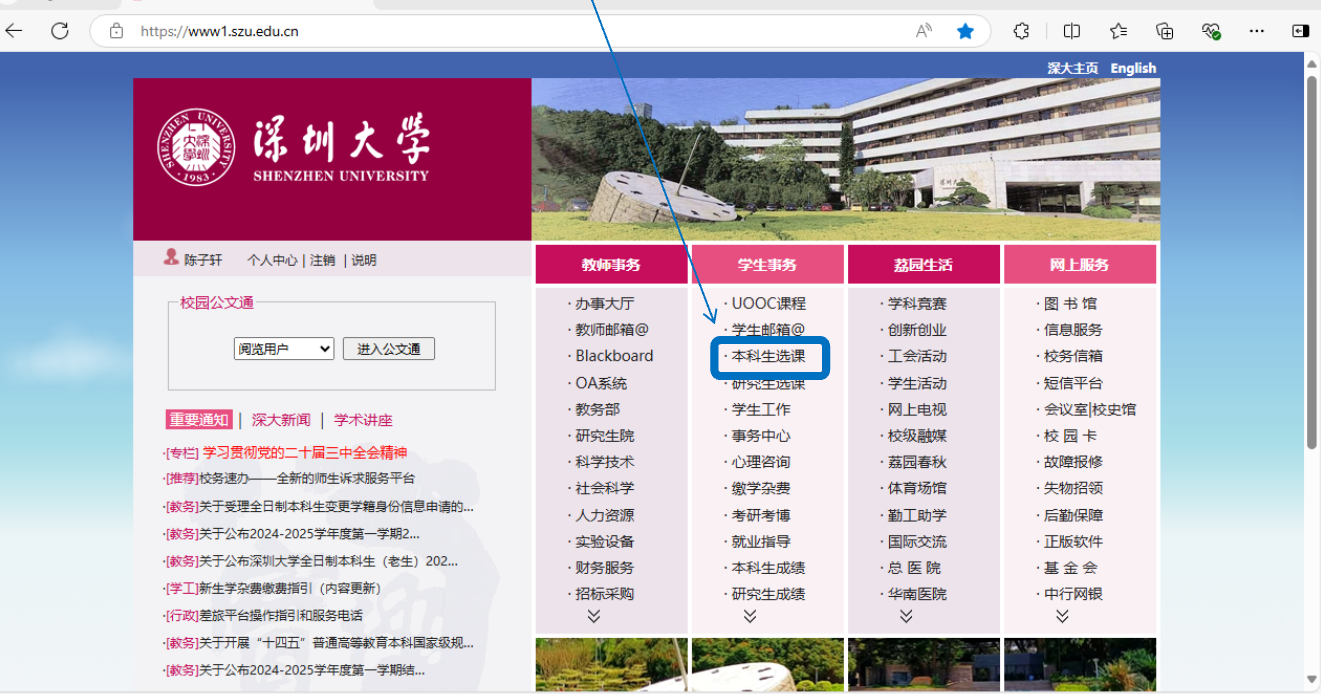Expand more items under 教师事务
The image size is (1321, 694).
tap(593, 617)
